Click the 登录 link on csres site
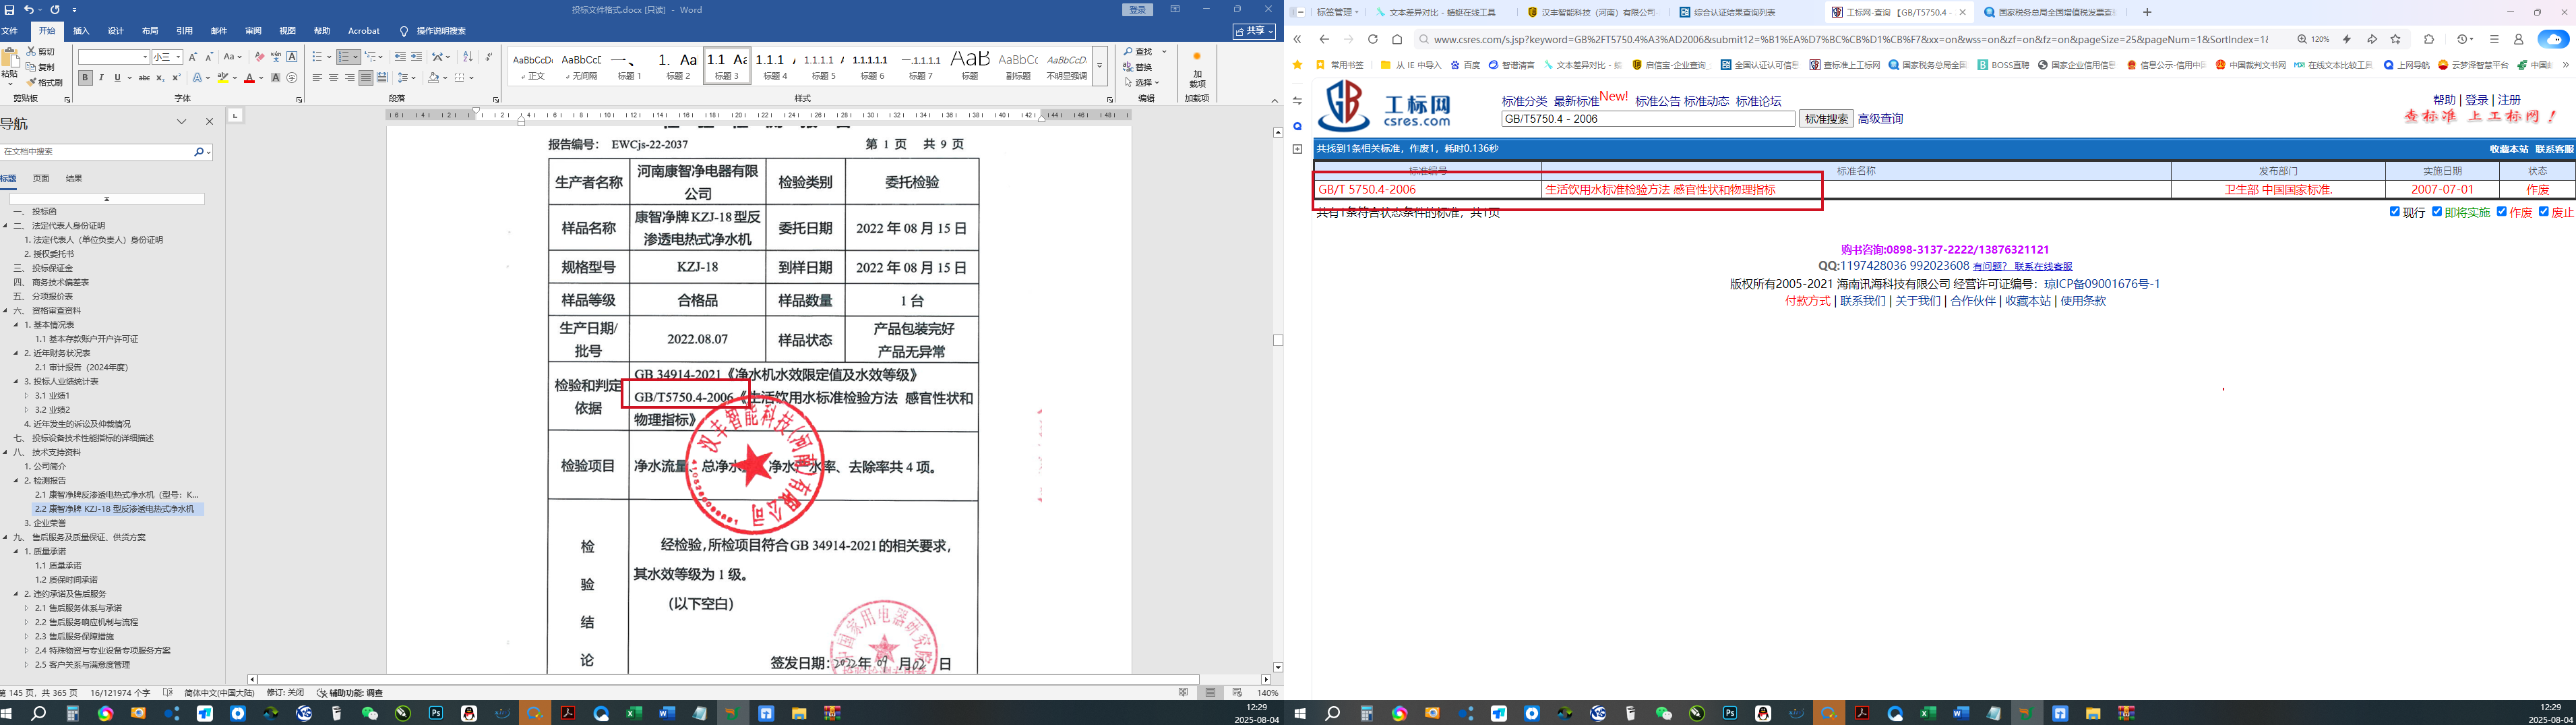 point(2476,100)
